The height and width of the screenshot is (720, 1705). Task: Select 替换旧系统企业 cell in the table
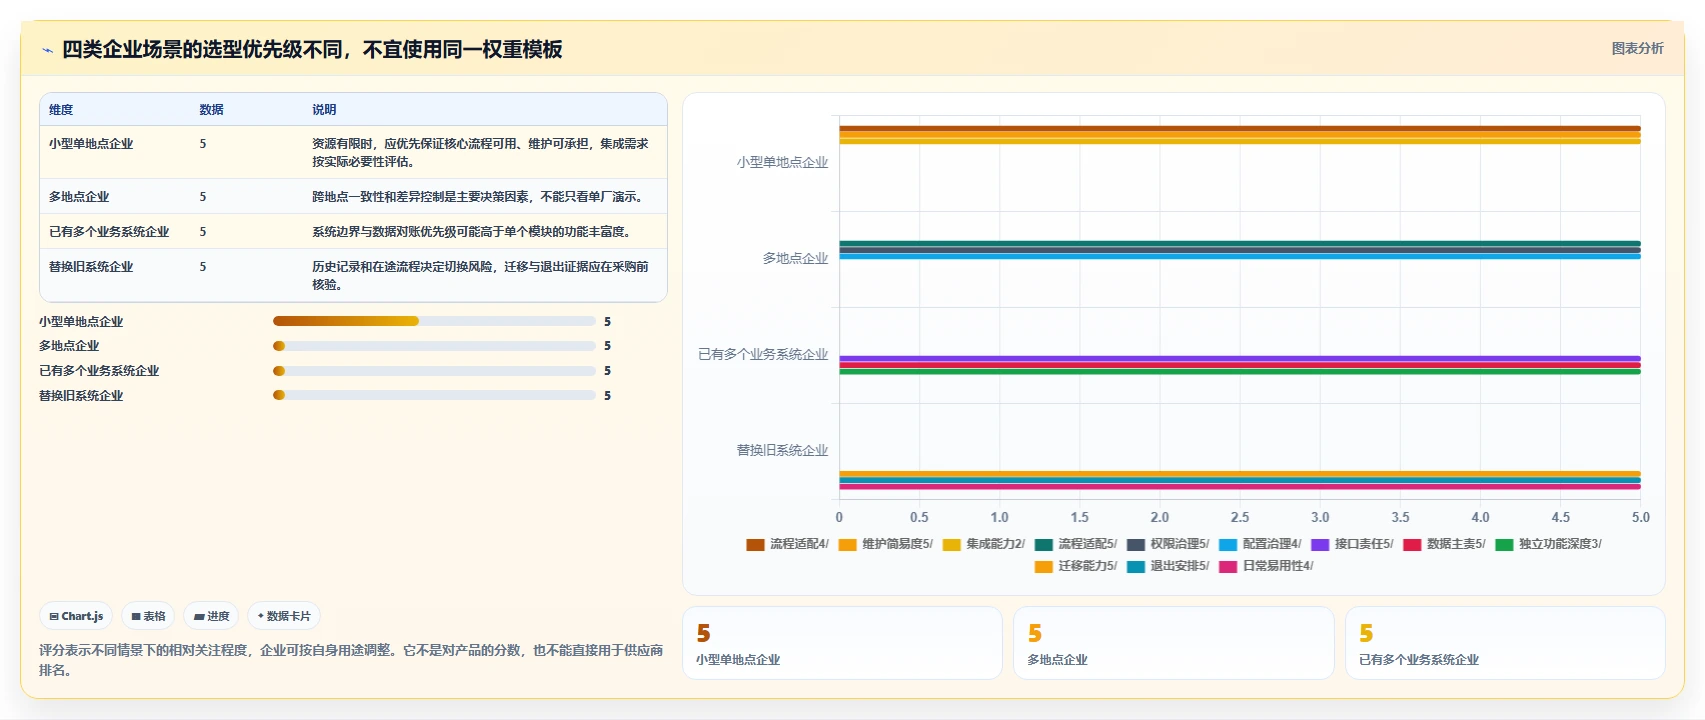91,267
